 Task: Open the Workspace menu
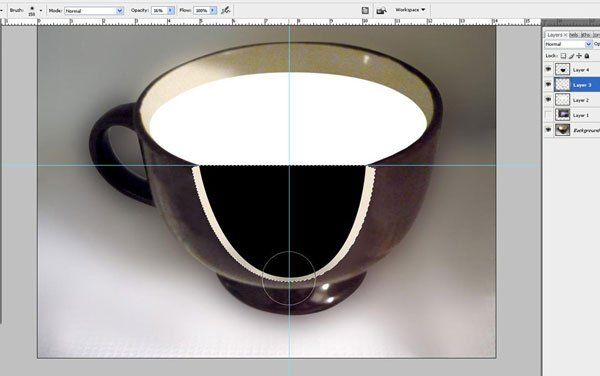410,10
